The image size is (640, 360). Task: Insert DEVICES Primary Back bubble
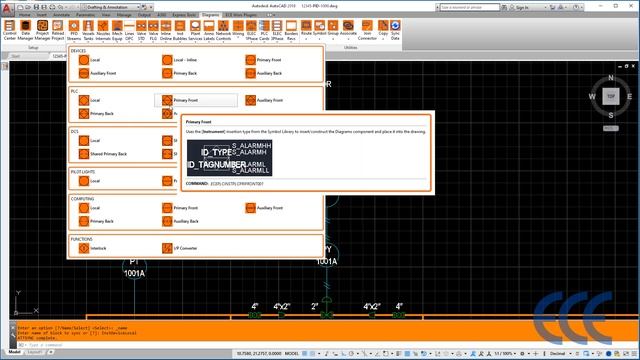[x=180, y=73]
